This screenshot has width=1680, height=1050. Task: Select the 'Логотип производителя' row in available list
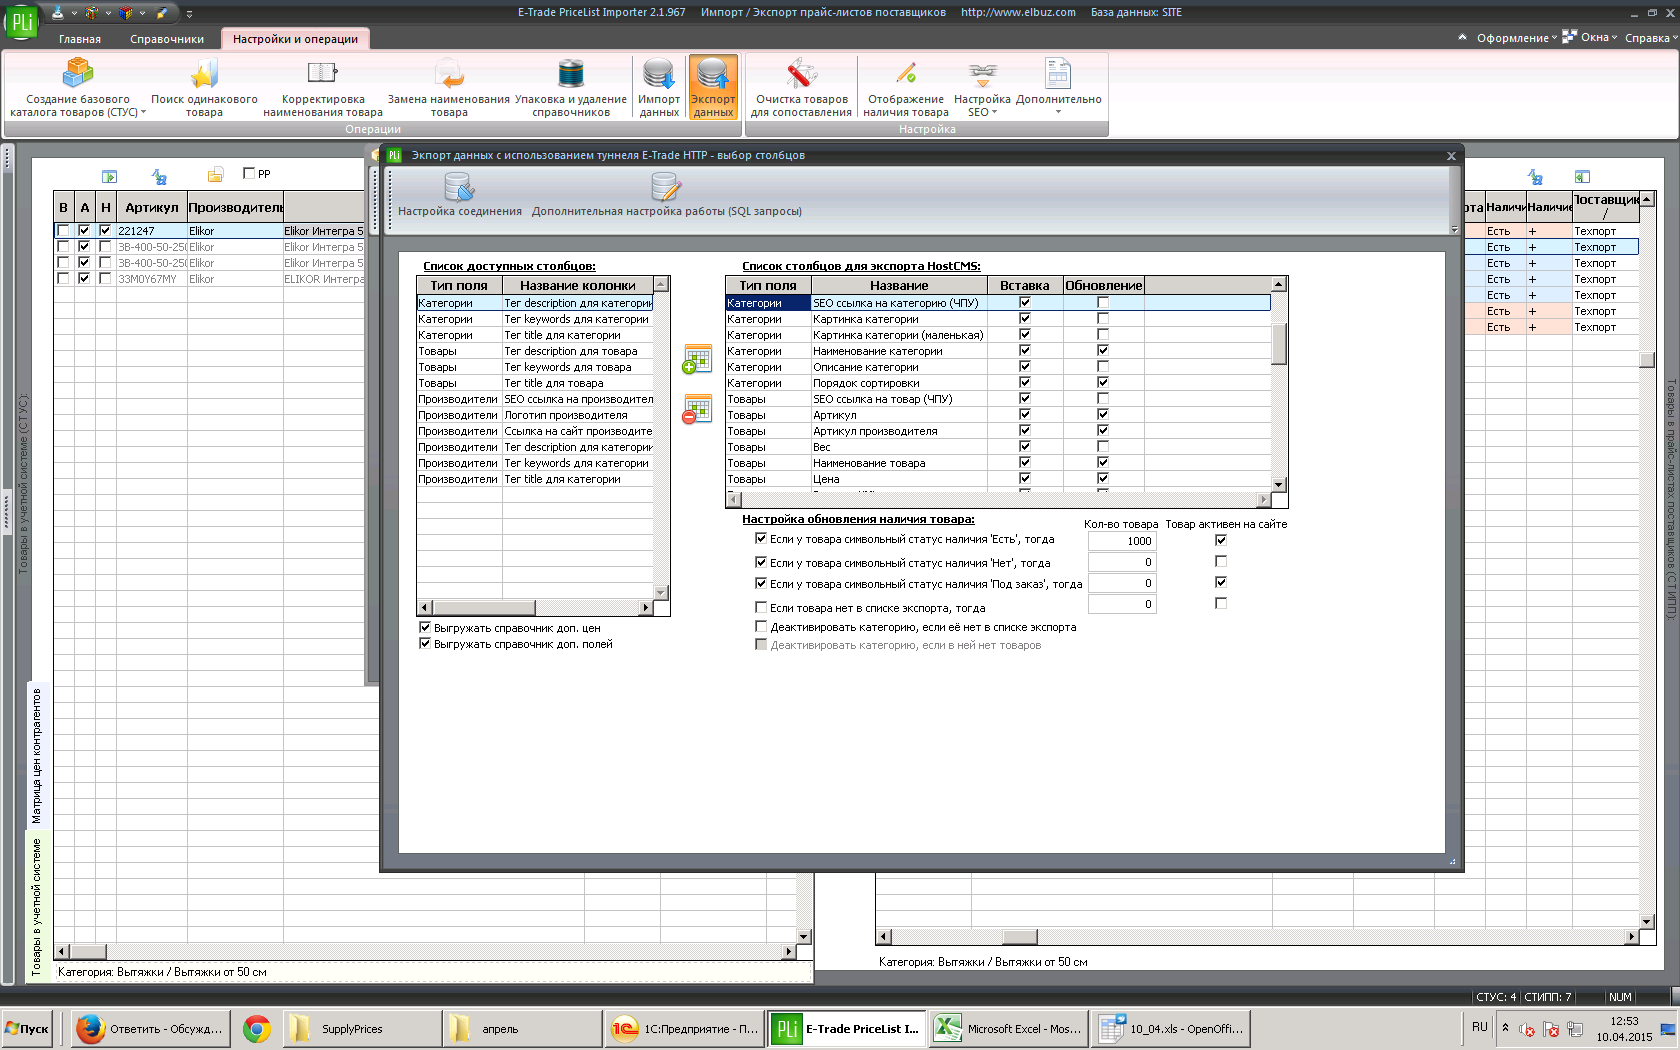point(535,415)
